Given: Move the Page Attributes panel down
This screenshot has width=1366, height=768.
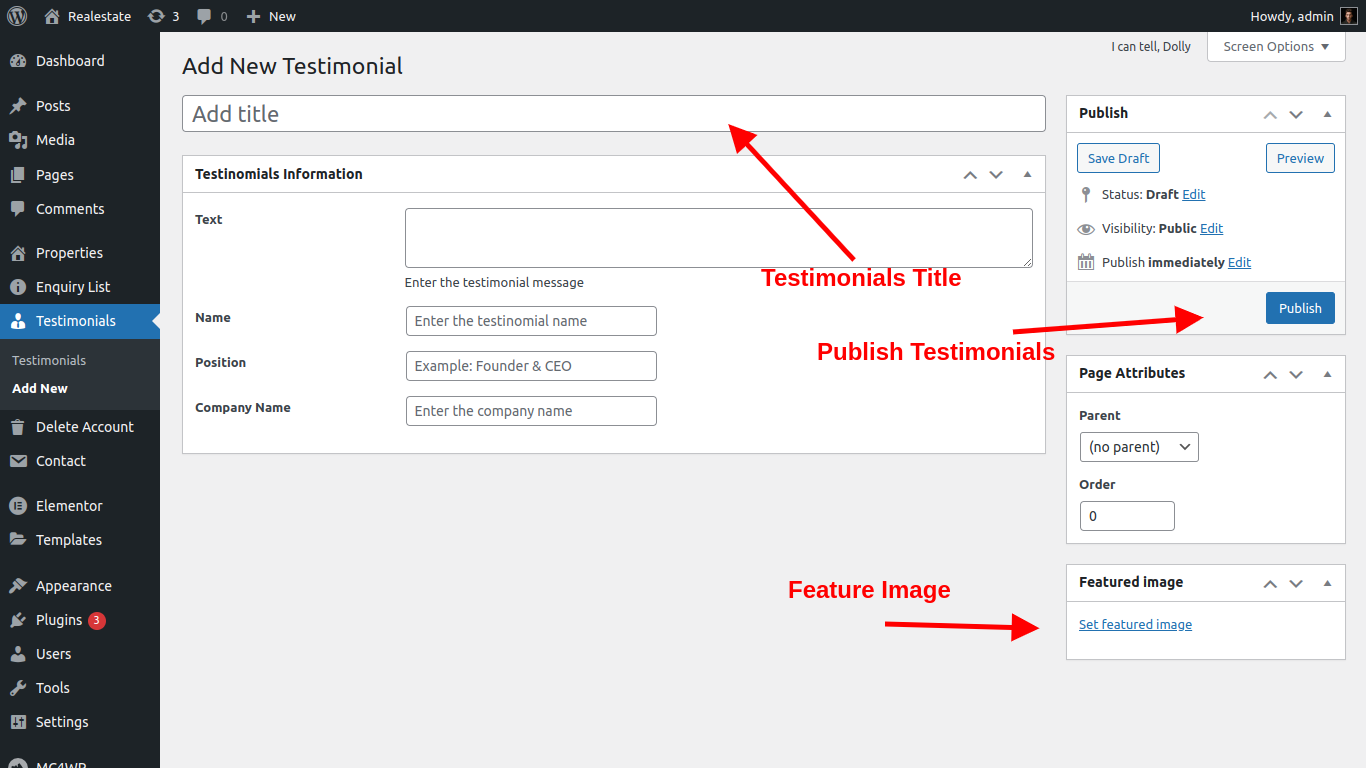Looking at the screenshot, I should (x=1296, y=374).
